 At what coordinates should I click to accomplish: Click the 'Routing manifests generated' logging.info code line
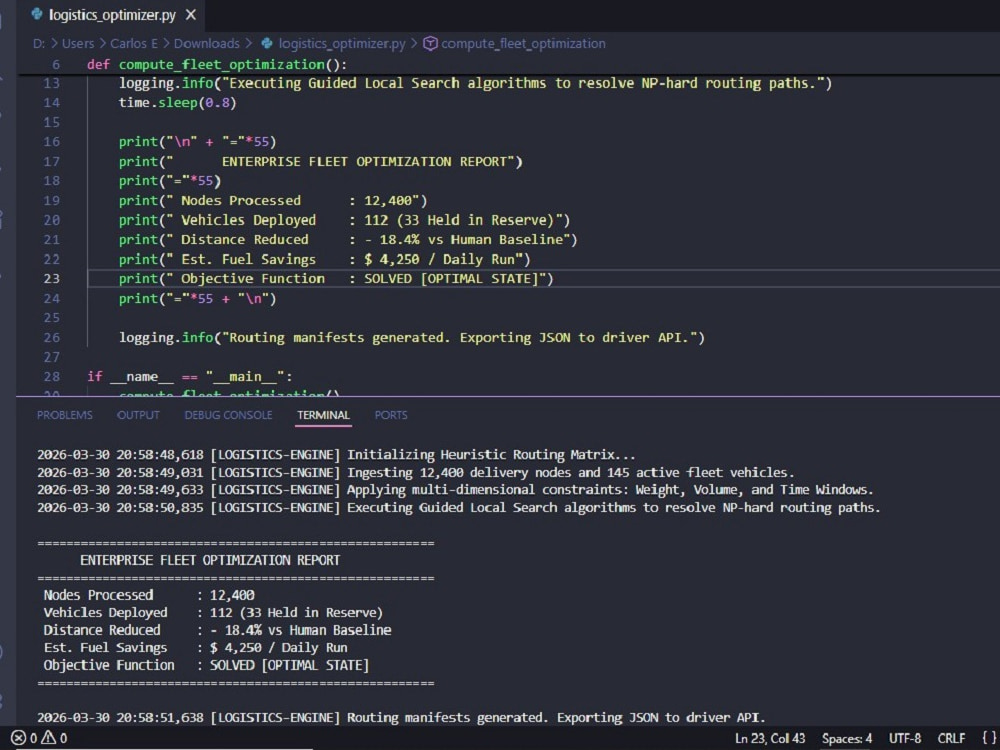click(412, 337)
